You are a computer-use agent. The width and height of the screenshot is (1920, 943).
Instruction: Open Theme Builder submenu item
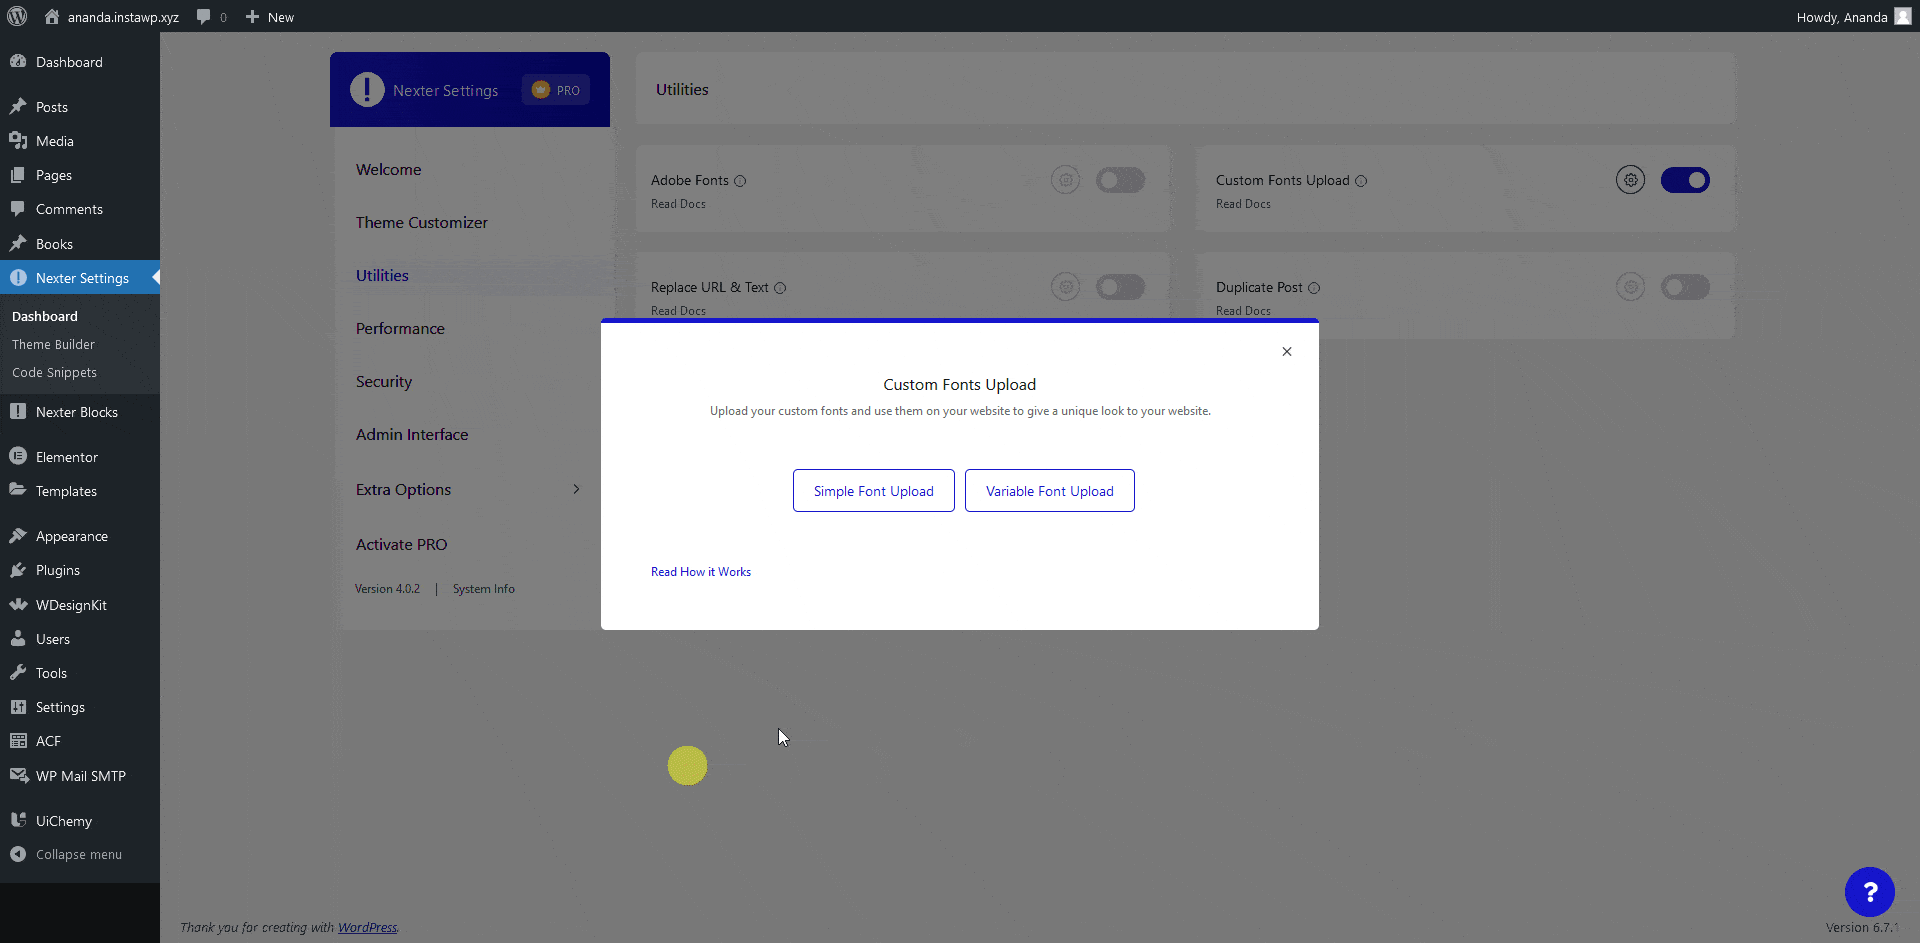coord(53,344)
